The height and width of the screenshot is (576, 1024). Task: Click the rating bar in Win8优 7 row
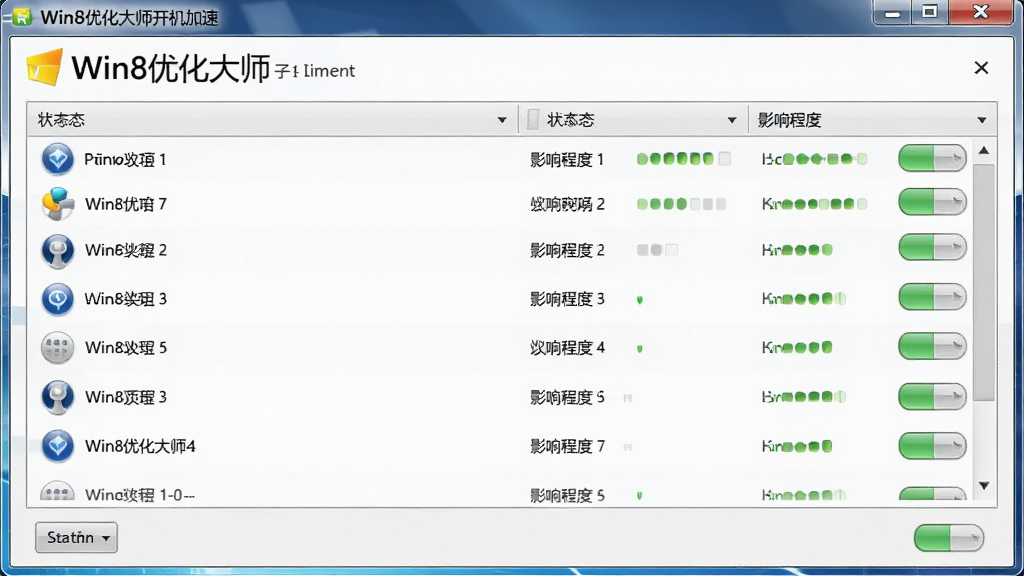click(x=681, y=204)
